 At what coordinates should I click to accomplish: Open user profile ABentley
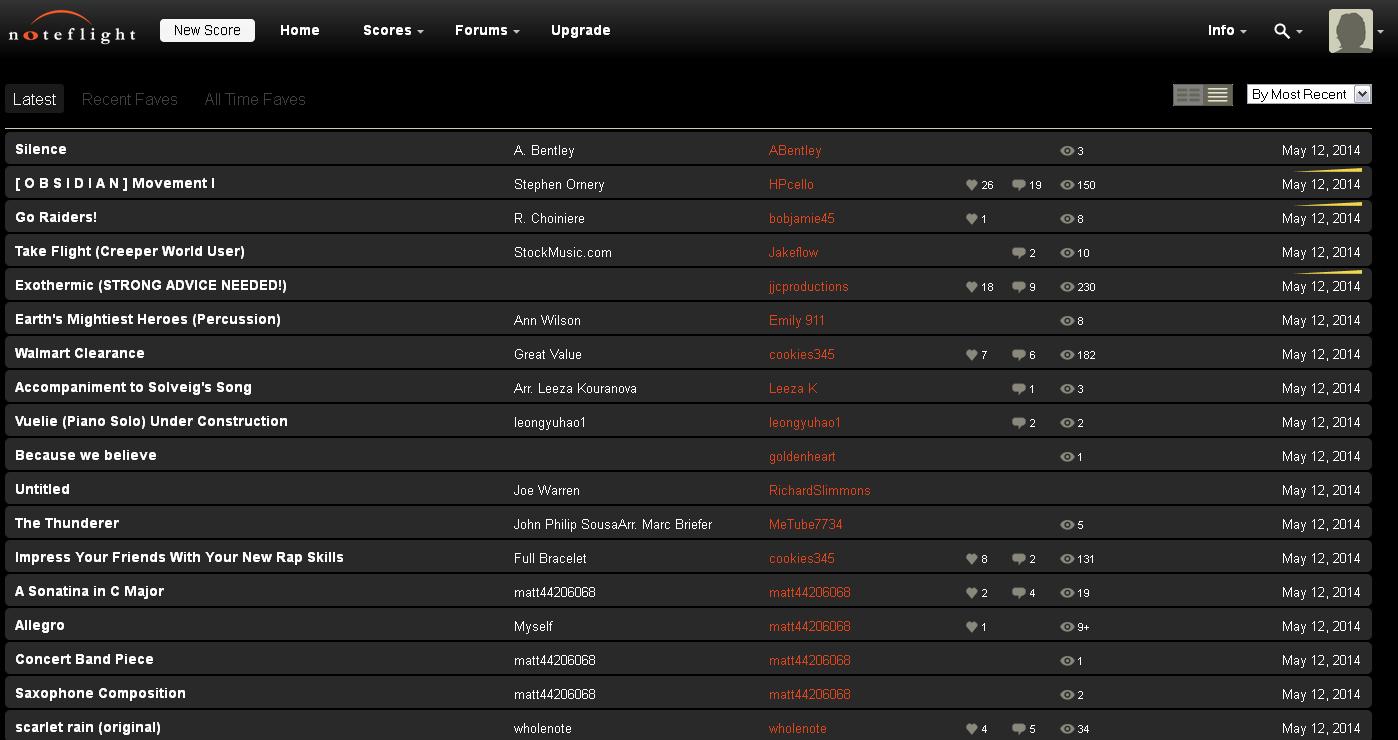[795, 151]
